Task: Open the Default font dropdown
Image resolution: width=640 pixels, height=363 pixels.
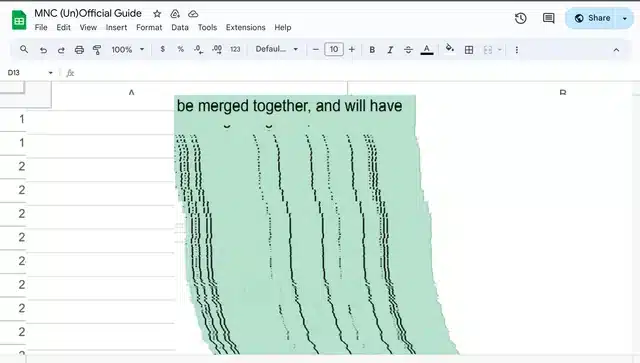Action: coord(277,49)
